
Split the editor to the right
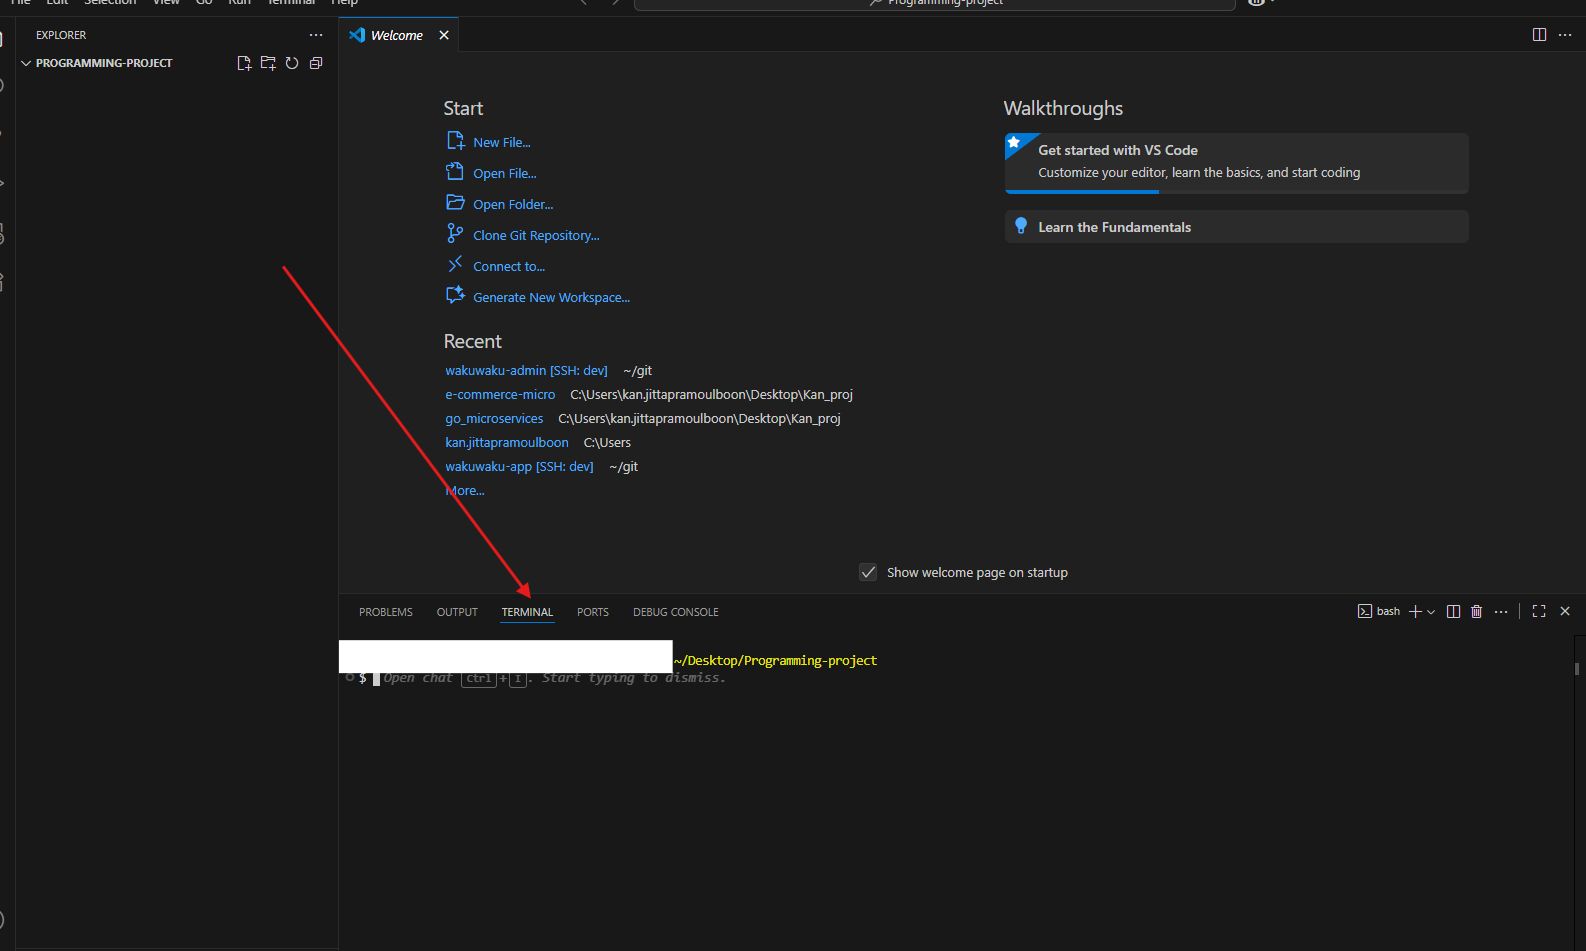point(1539,35)
